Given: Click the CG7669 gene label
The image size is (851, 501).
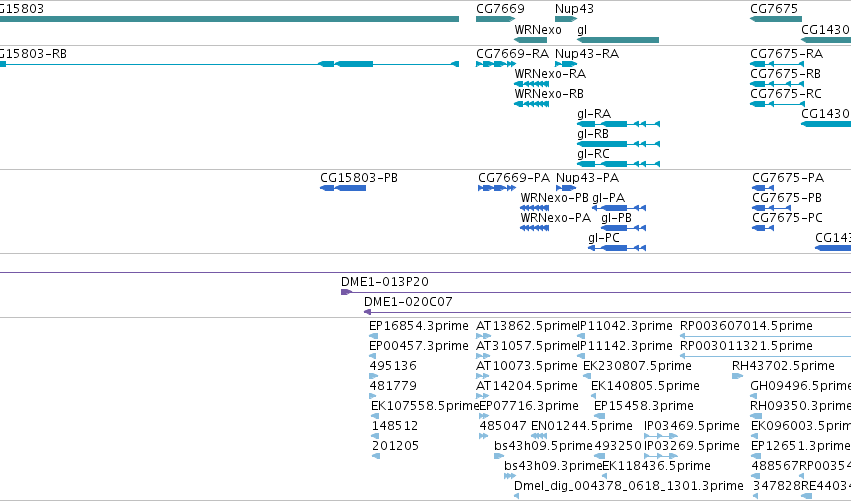Looking at the screenshot, I should pos(500,9).
